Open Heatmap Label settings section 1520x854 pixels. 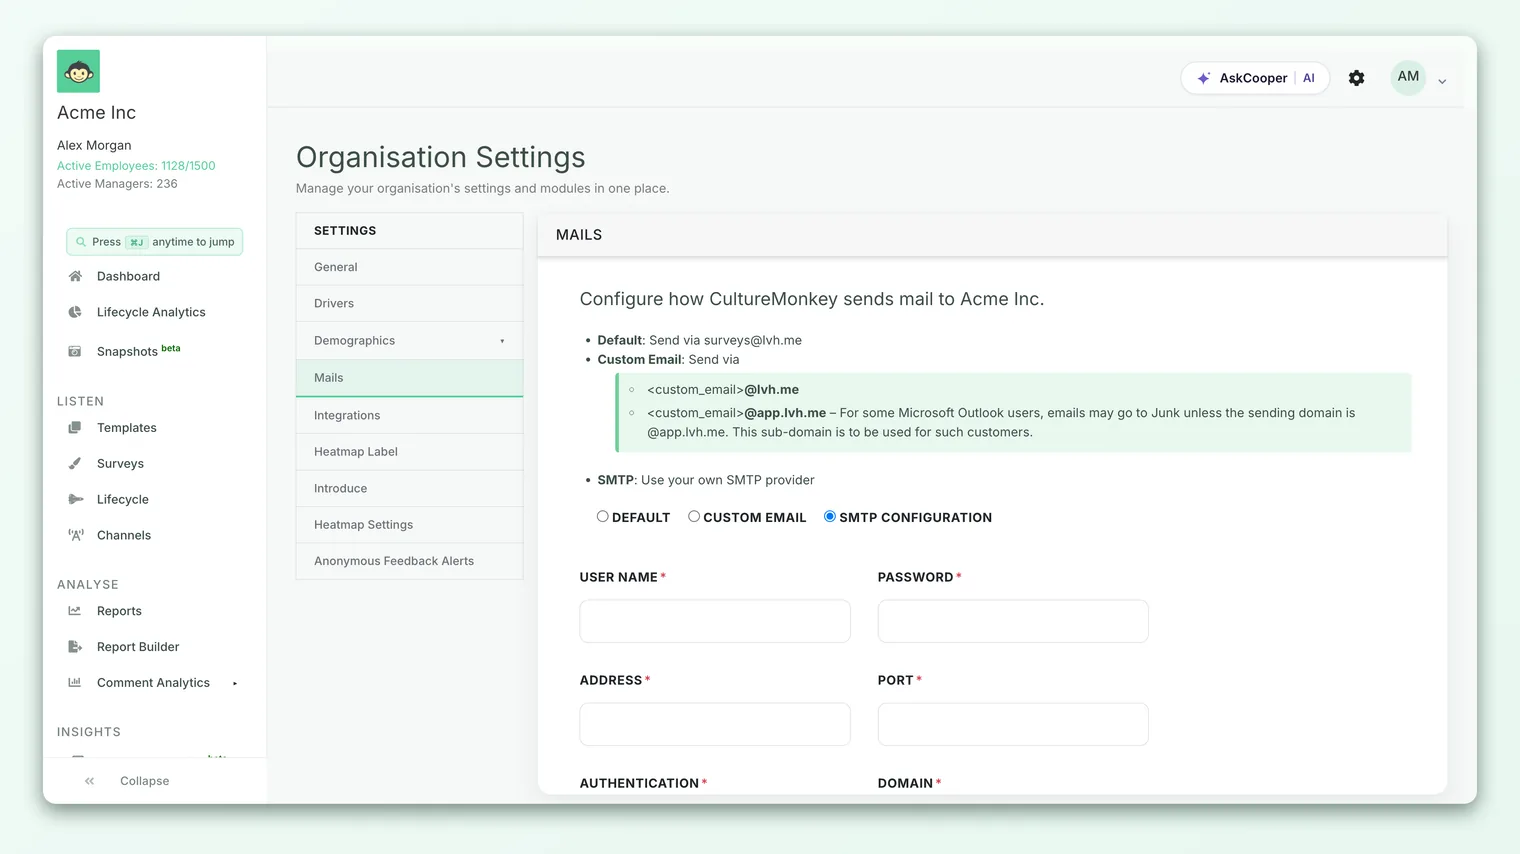pos(409,452)
